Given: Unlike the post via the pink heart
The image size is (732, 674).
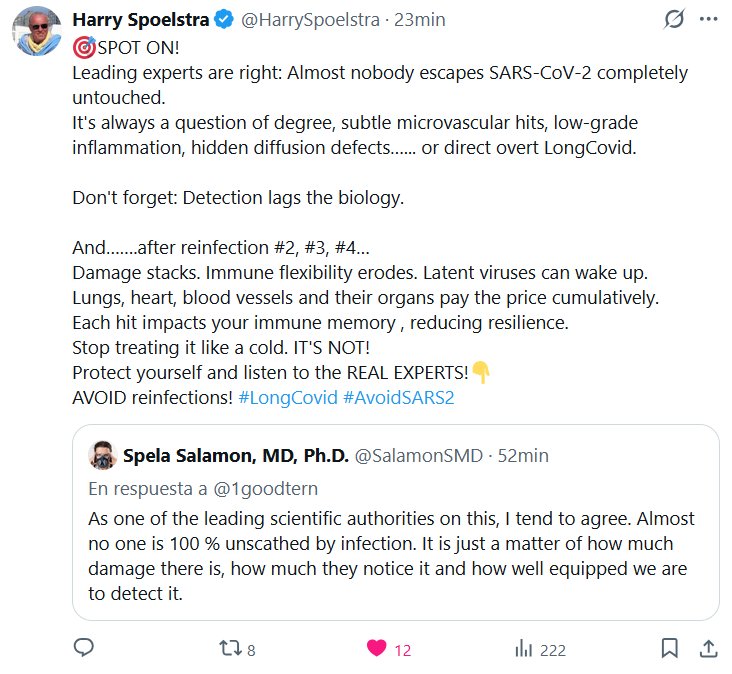Looking at the screenshot, I should [377, 649].
